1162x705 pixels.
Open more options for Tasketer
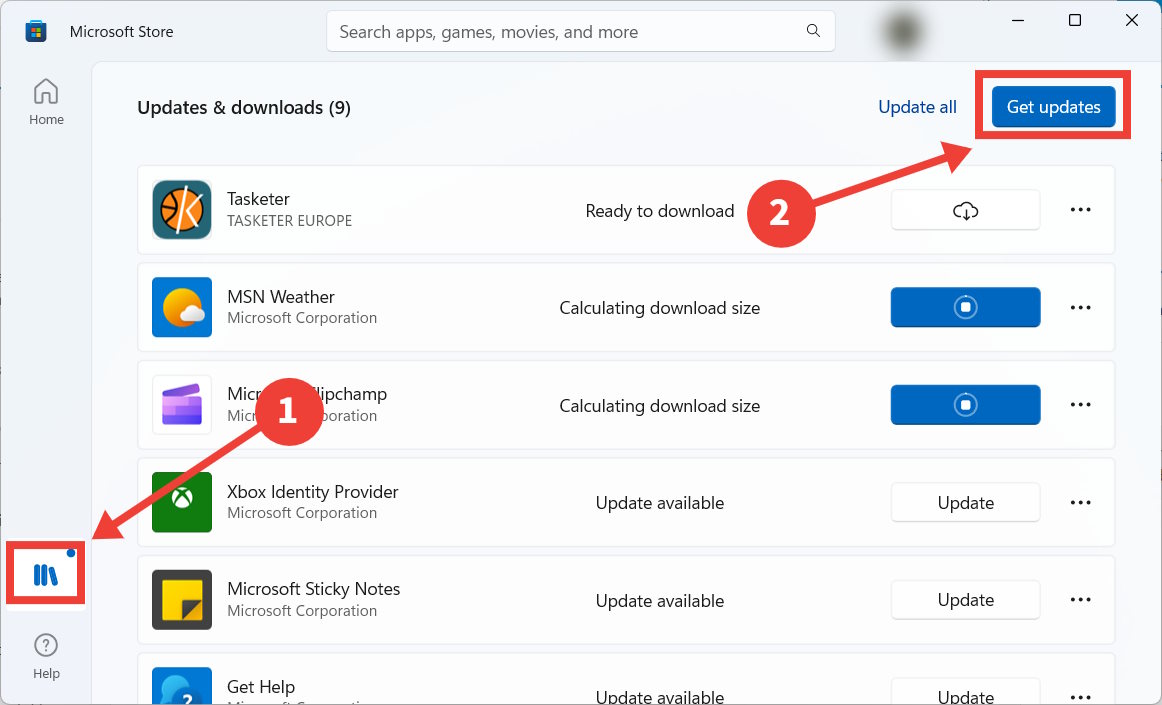pyautogui.click(x=1081, y=209)
